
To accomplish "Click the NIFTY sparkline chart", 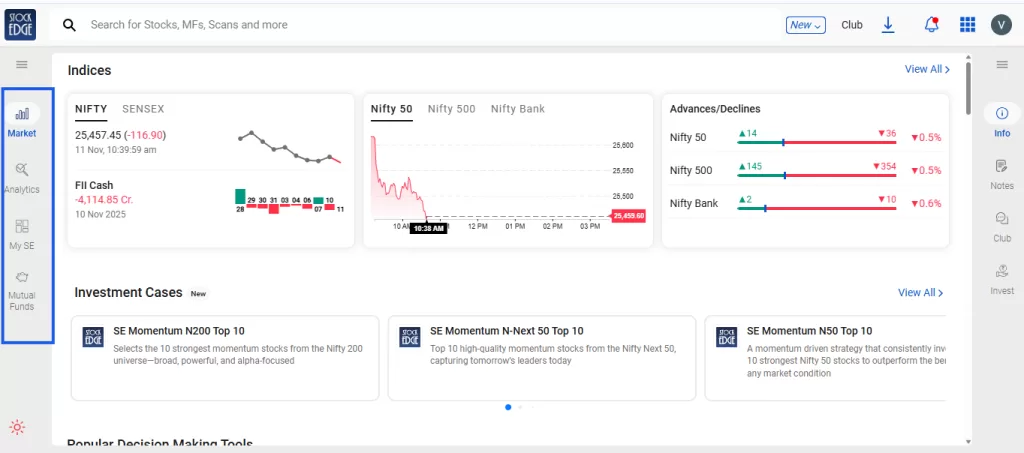I will tap(290, 147).
